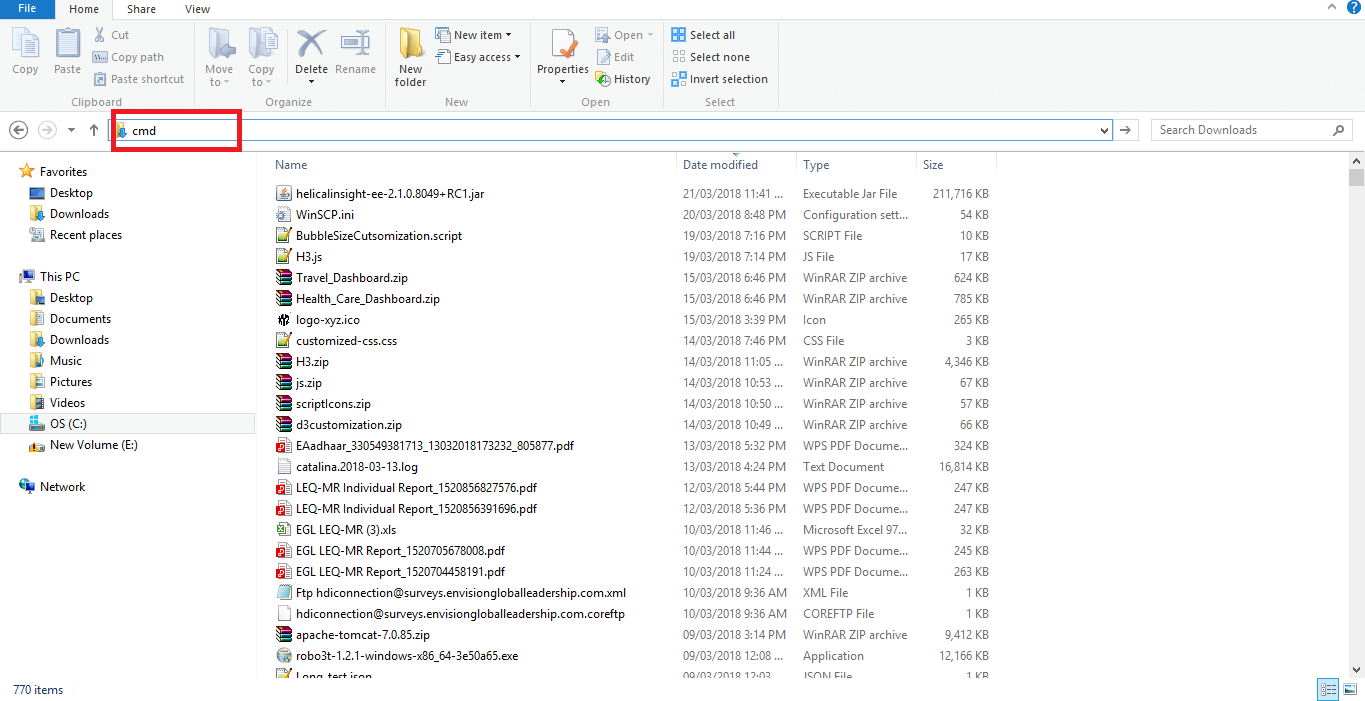This screenshot has width=1365, height=701.
Task: Open the Videos folder
Action: tap(67, 403)
